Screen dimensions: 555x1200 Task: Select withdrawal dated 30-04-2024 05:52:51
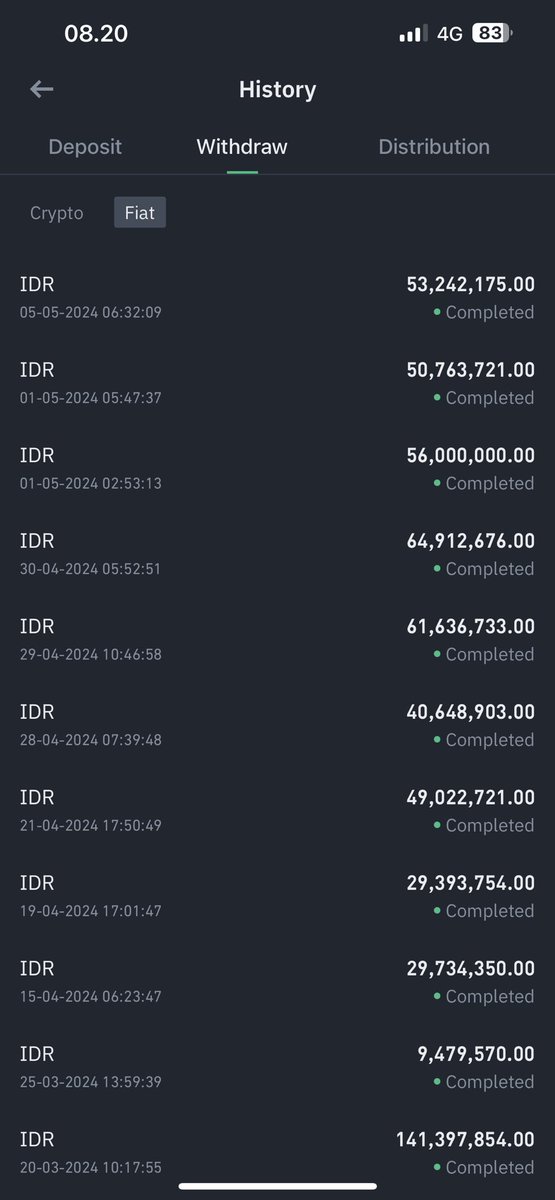pos(277,554)
